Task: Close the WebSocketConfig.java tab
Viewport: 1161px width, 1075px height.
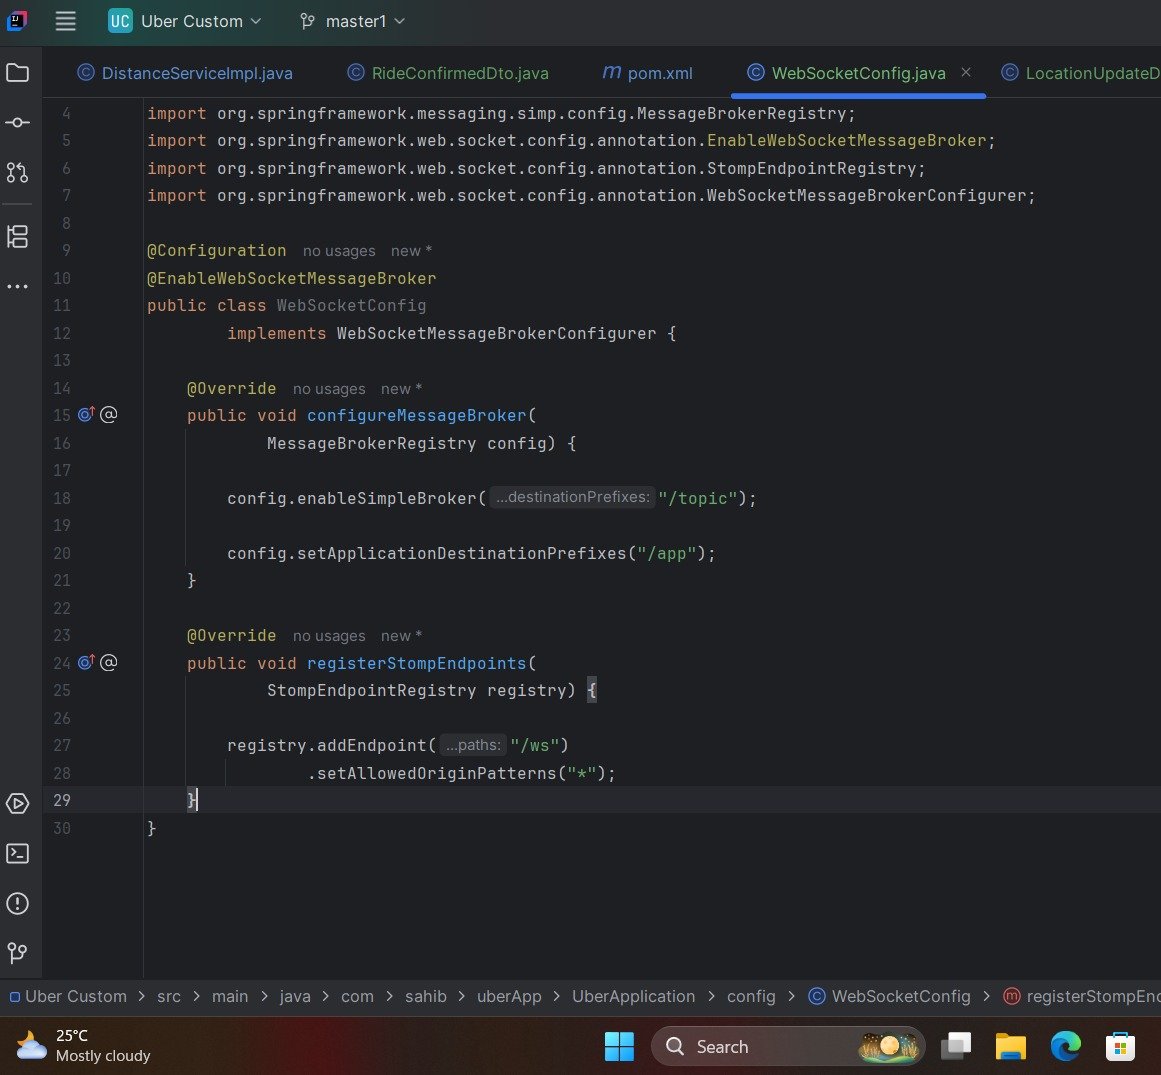Action: (966, 73)
